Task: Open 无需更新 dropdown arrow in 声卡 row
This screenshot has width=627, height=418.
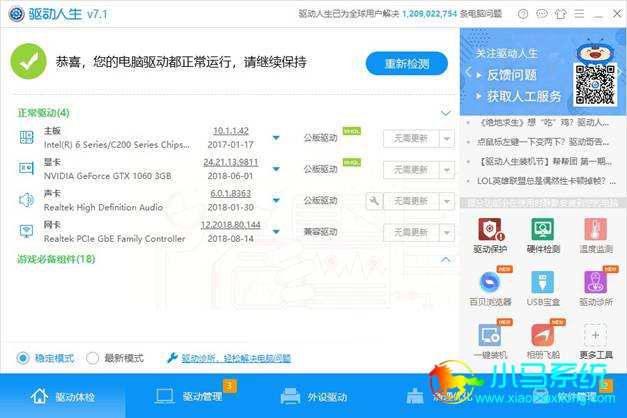Action: click(447, 201)
